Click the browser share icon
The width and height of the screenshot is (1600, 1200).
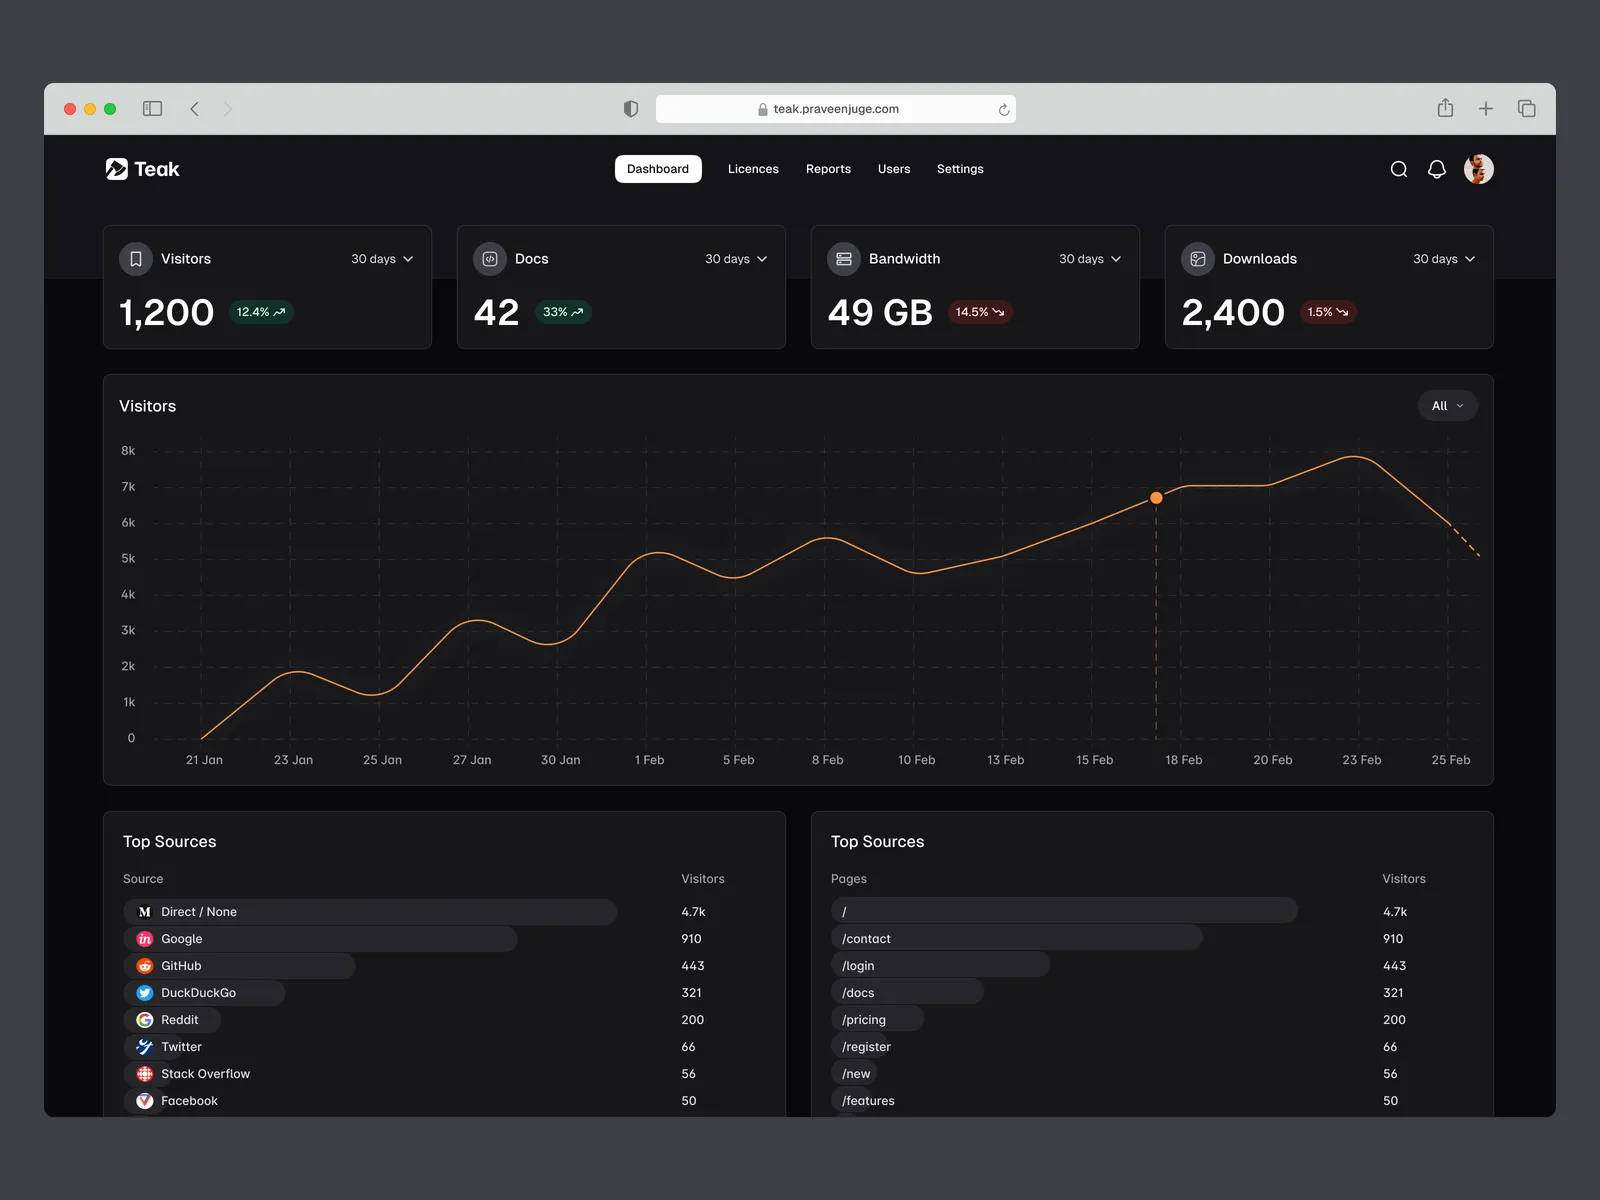tap(1445, 109)
